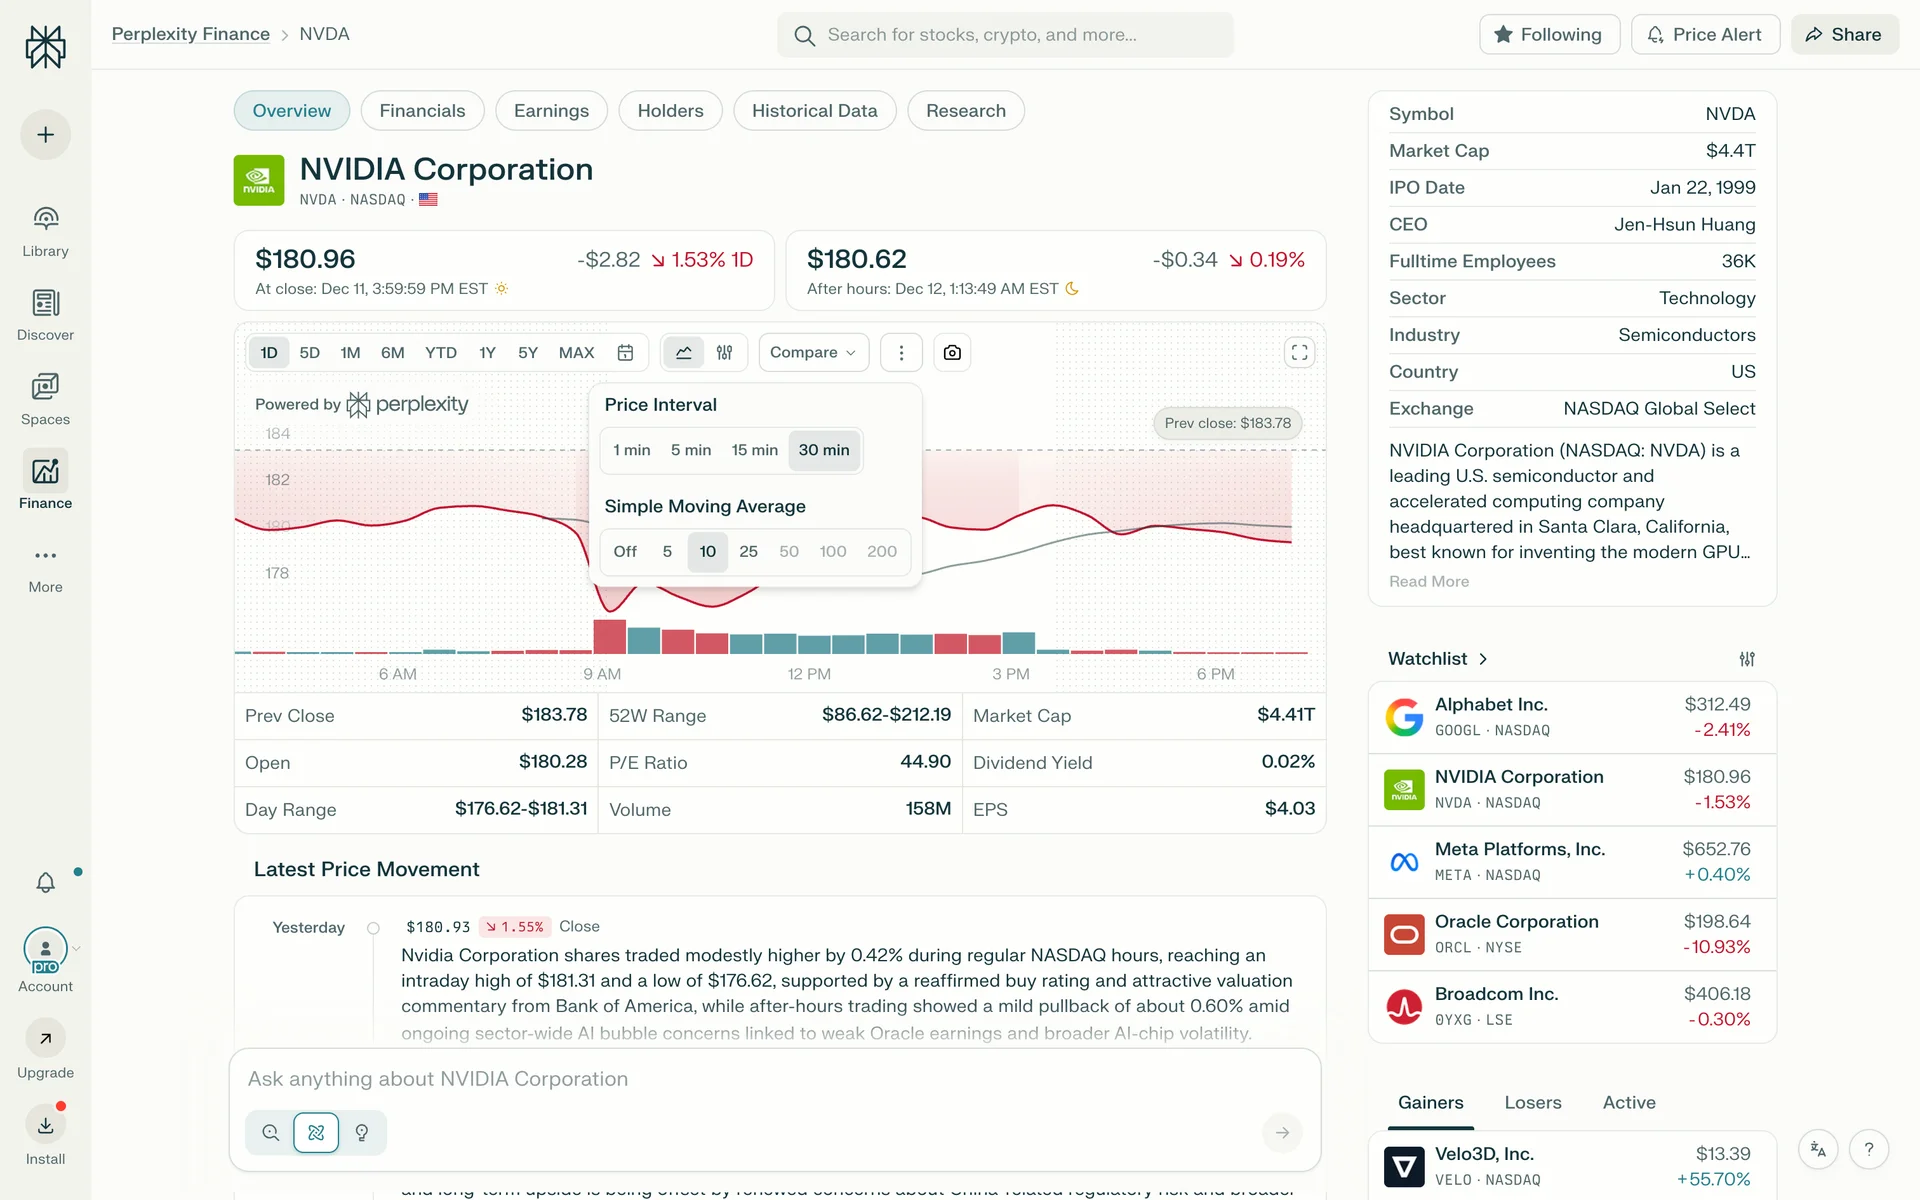Open the Compare dropdown
The height and width of the screenshot is (1200, 1920).
(x=813, y=352)
